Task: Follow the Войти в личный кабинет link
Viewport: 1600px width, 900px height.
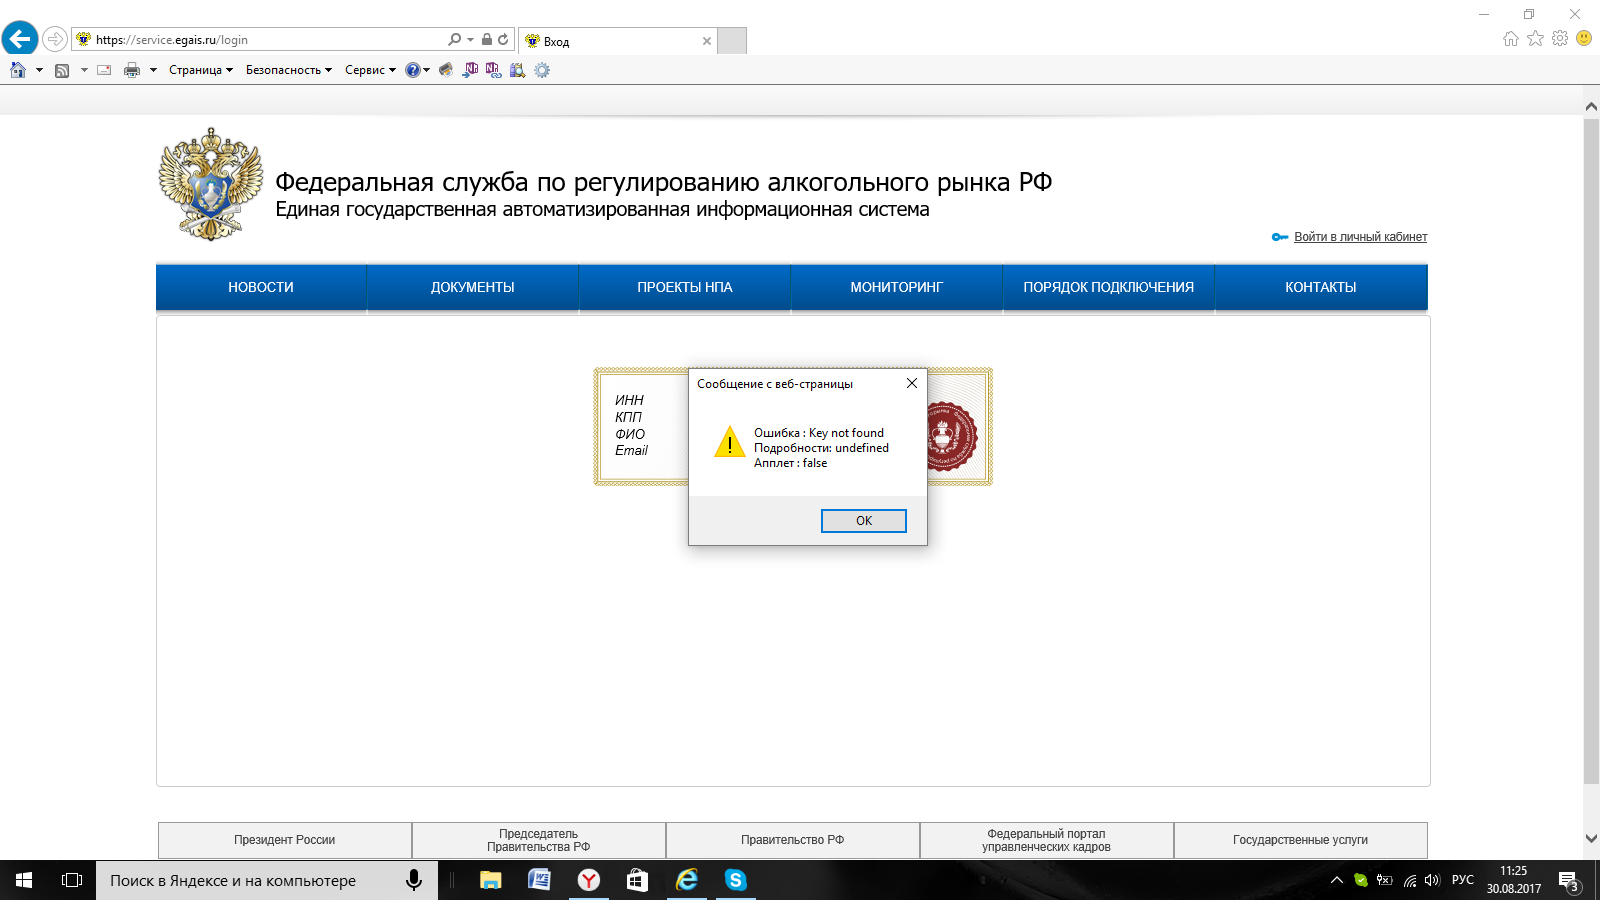Action: pos(1360,237)
